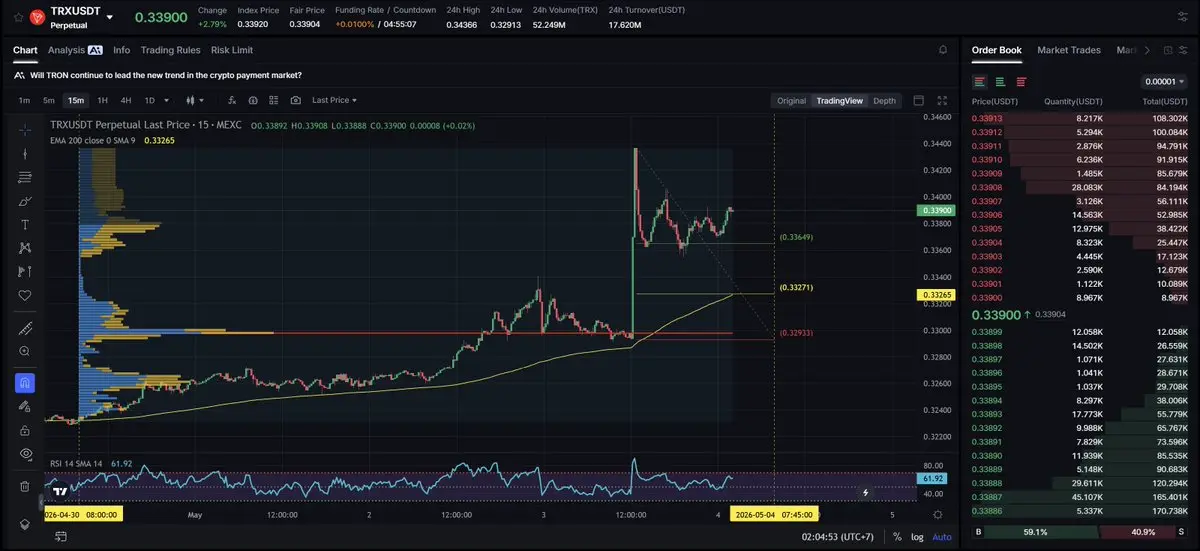Toggle hide all drawings eye icon
The height and width of the screenshot is (551, 1200).
[25, 454]
